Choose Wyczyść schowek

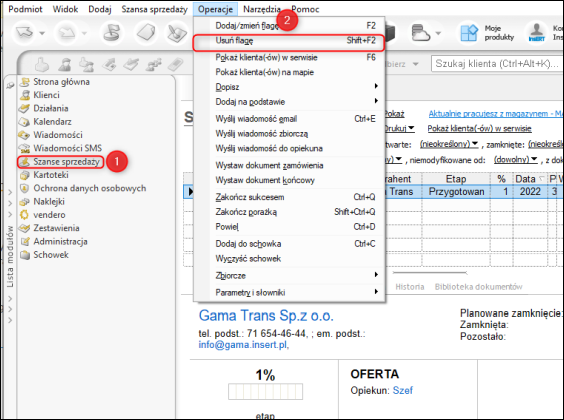pos(290,259)
